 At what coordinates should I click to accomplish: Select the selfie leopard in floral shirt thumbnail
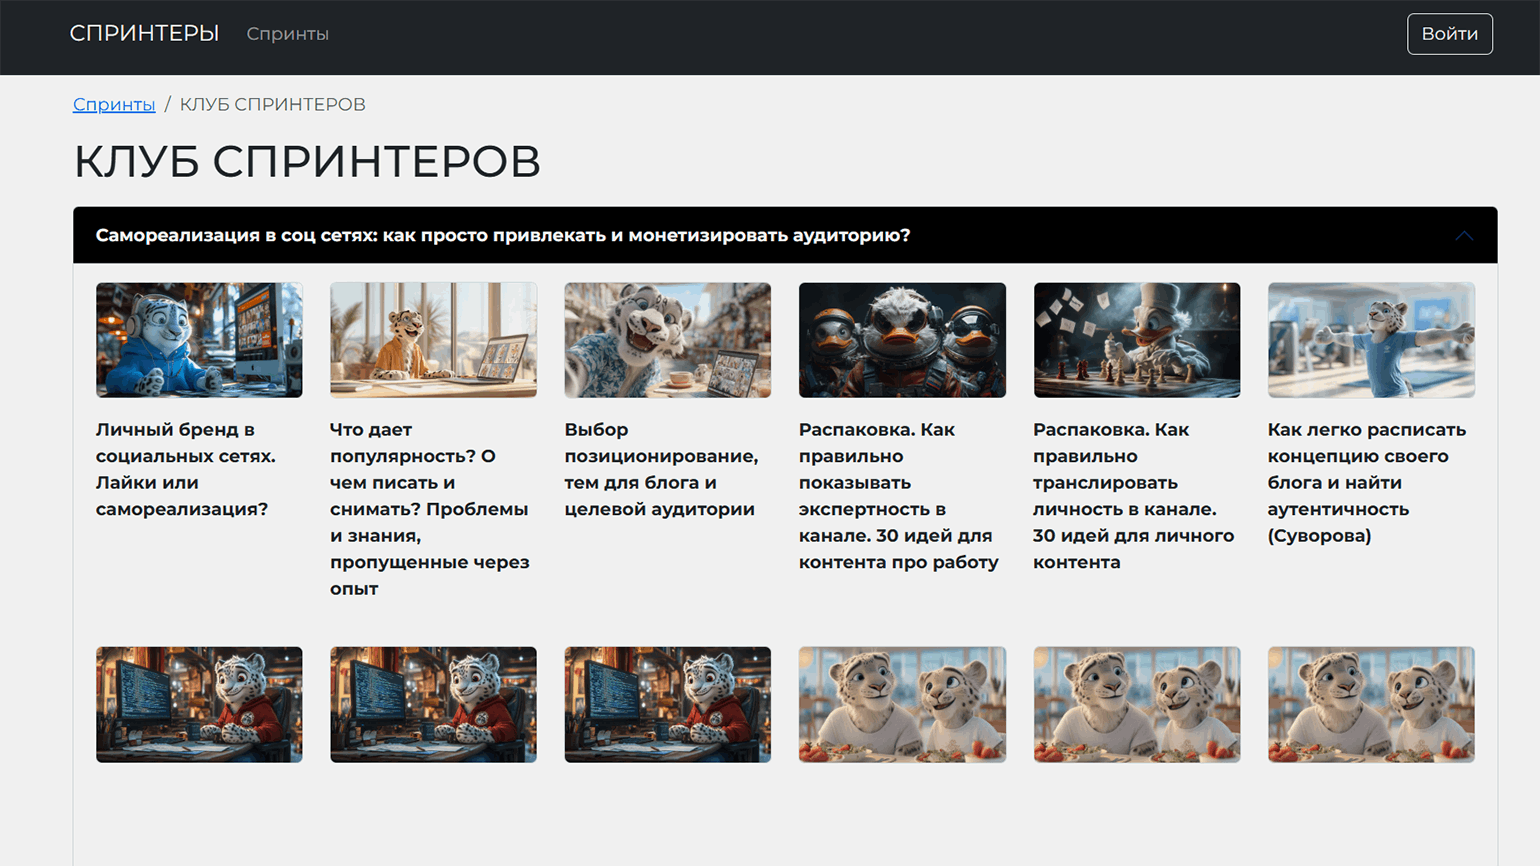point(667,340)
